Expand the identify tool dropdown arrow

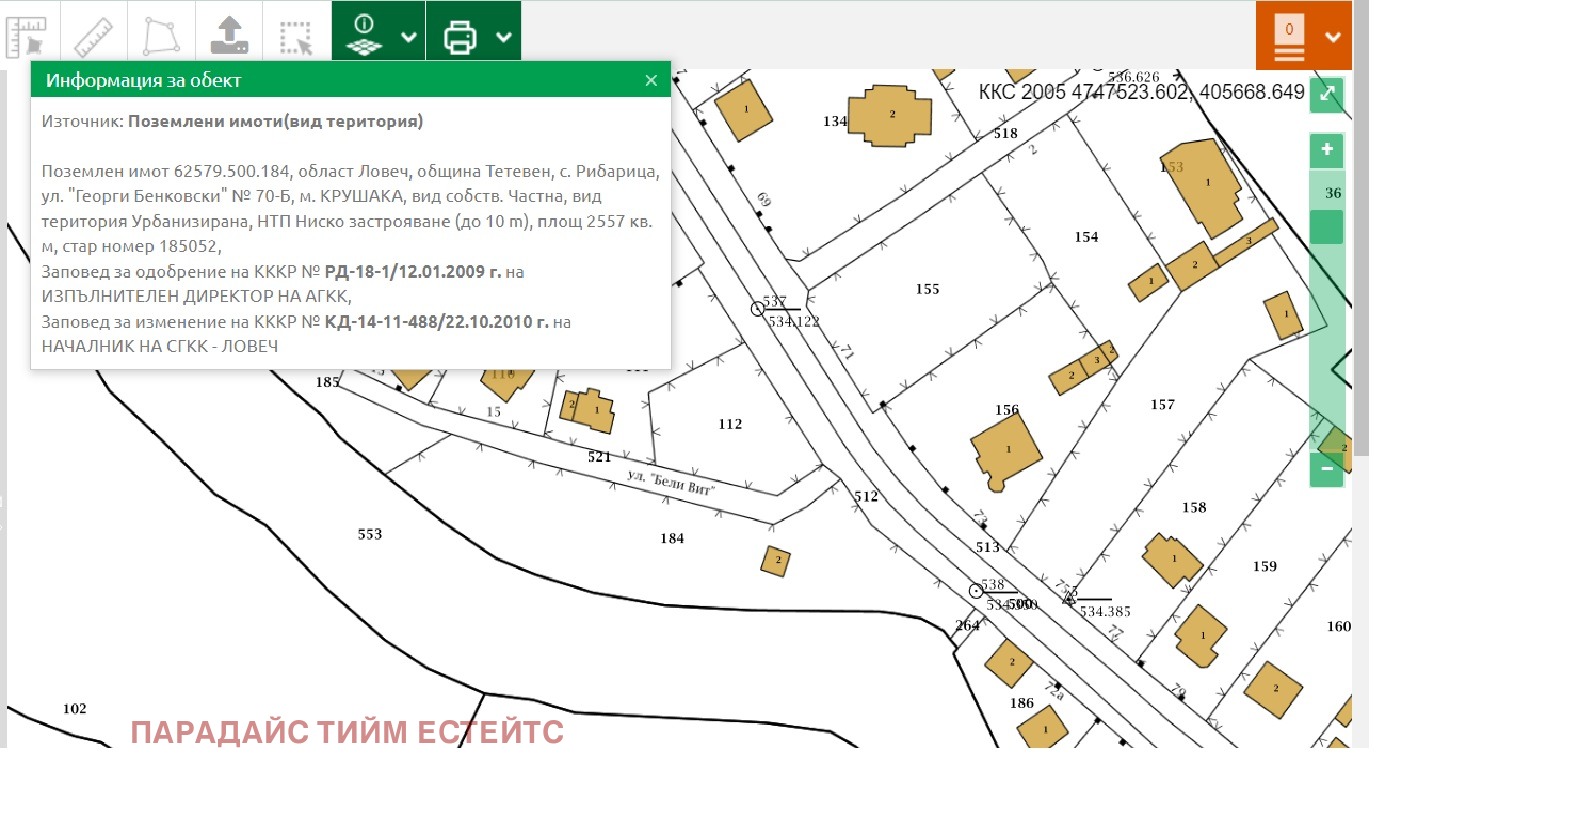[409, 37]
